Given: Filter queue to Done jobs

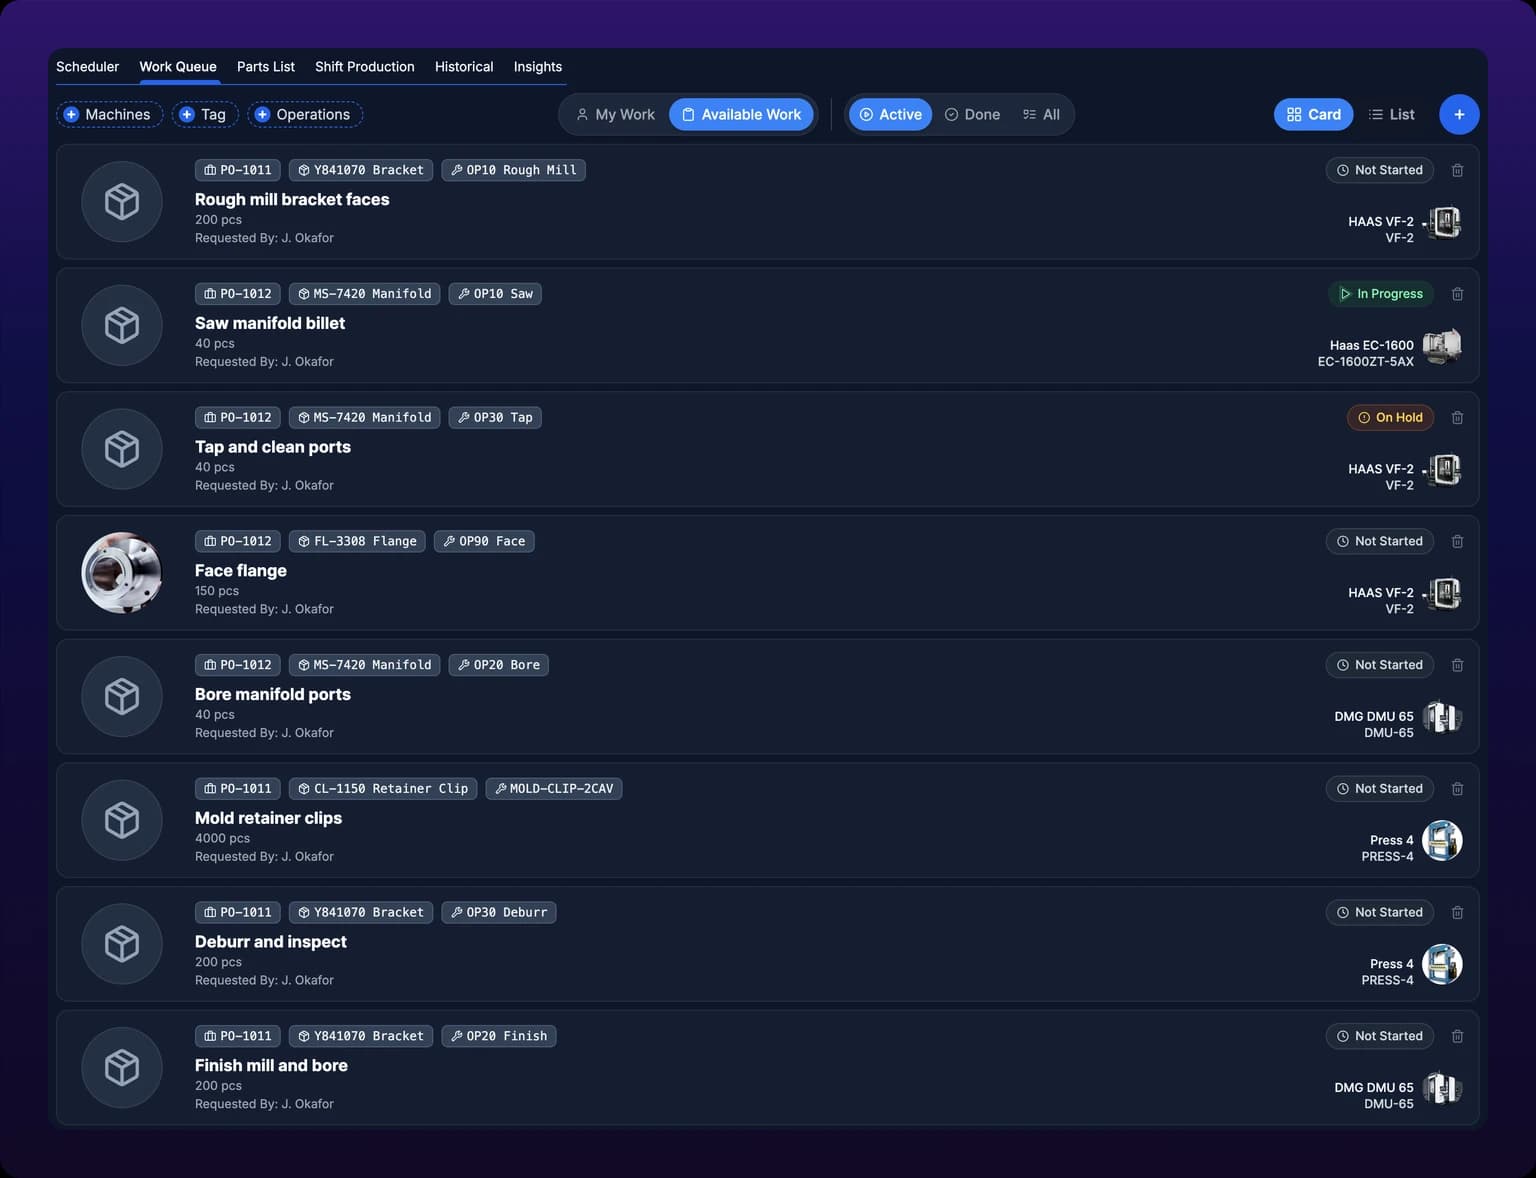Looking at the screenshot, I should point(972,114).
